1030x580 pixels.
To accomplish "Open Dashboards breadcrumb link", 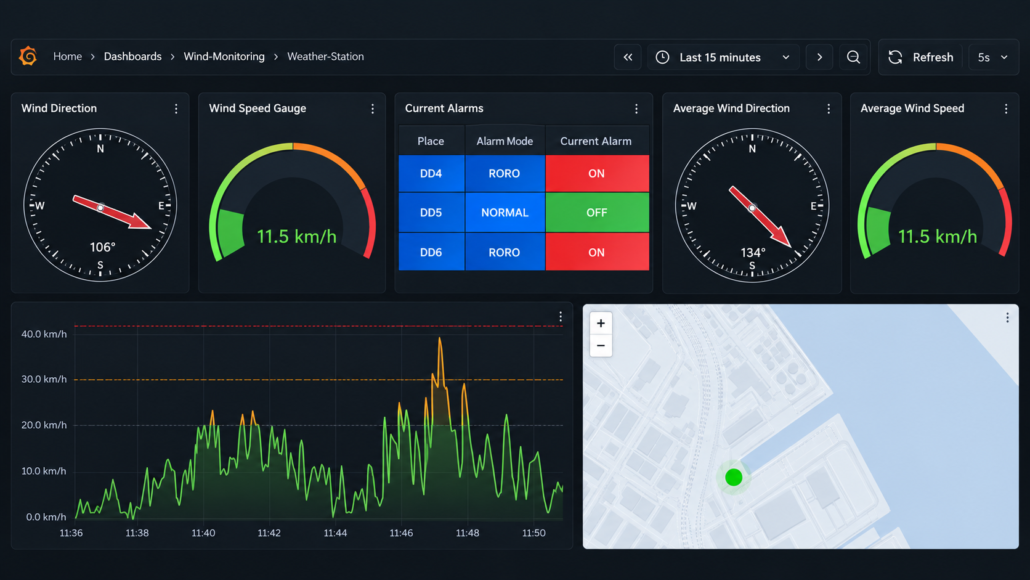I will point(133,56).
